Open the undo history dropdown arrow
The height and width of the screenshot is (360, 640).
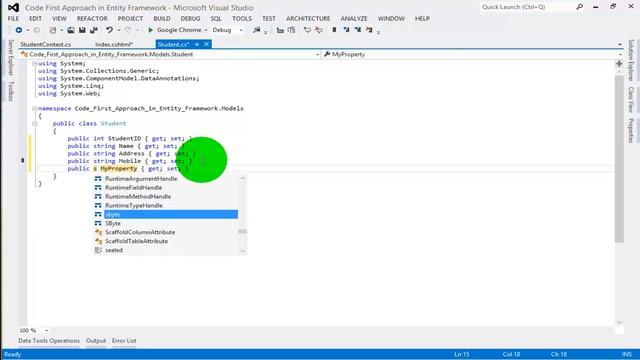[118, 30]
